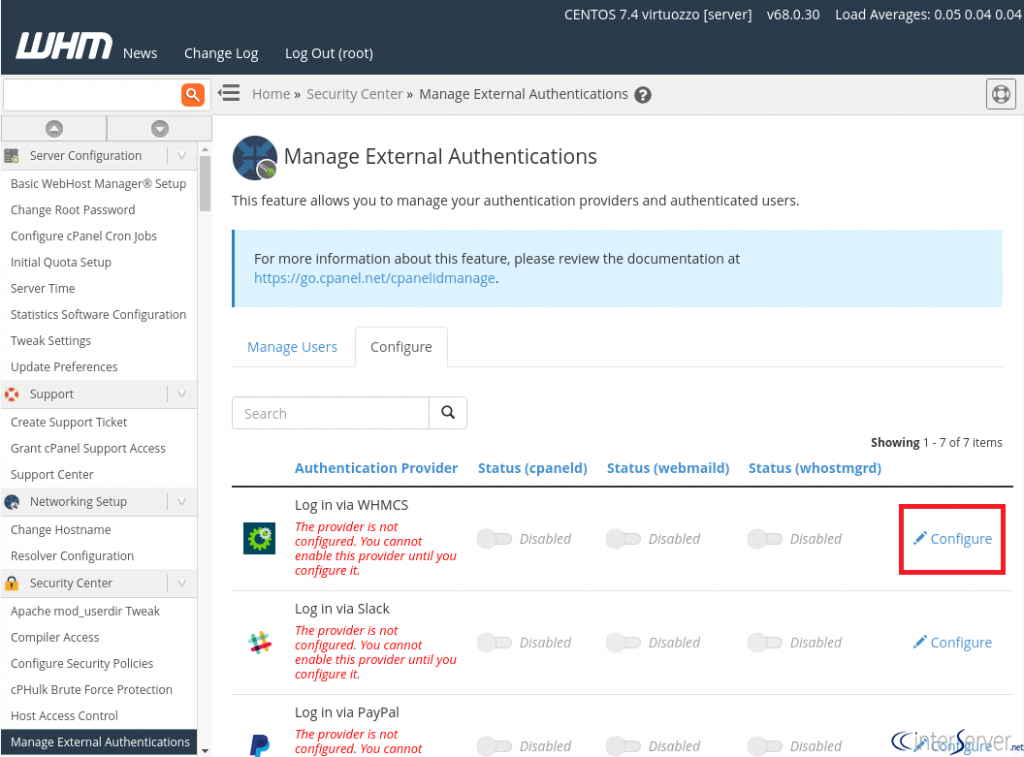1024x757 pixels.
Task: Select Manage External Authentications in sidebar
Action: pos(99,741)
